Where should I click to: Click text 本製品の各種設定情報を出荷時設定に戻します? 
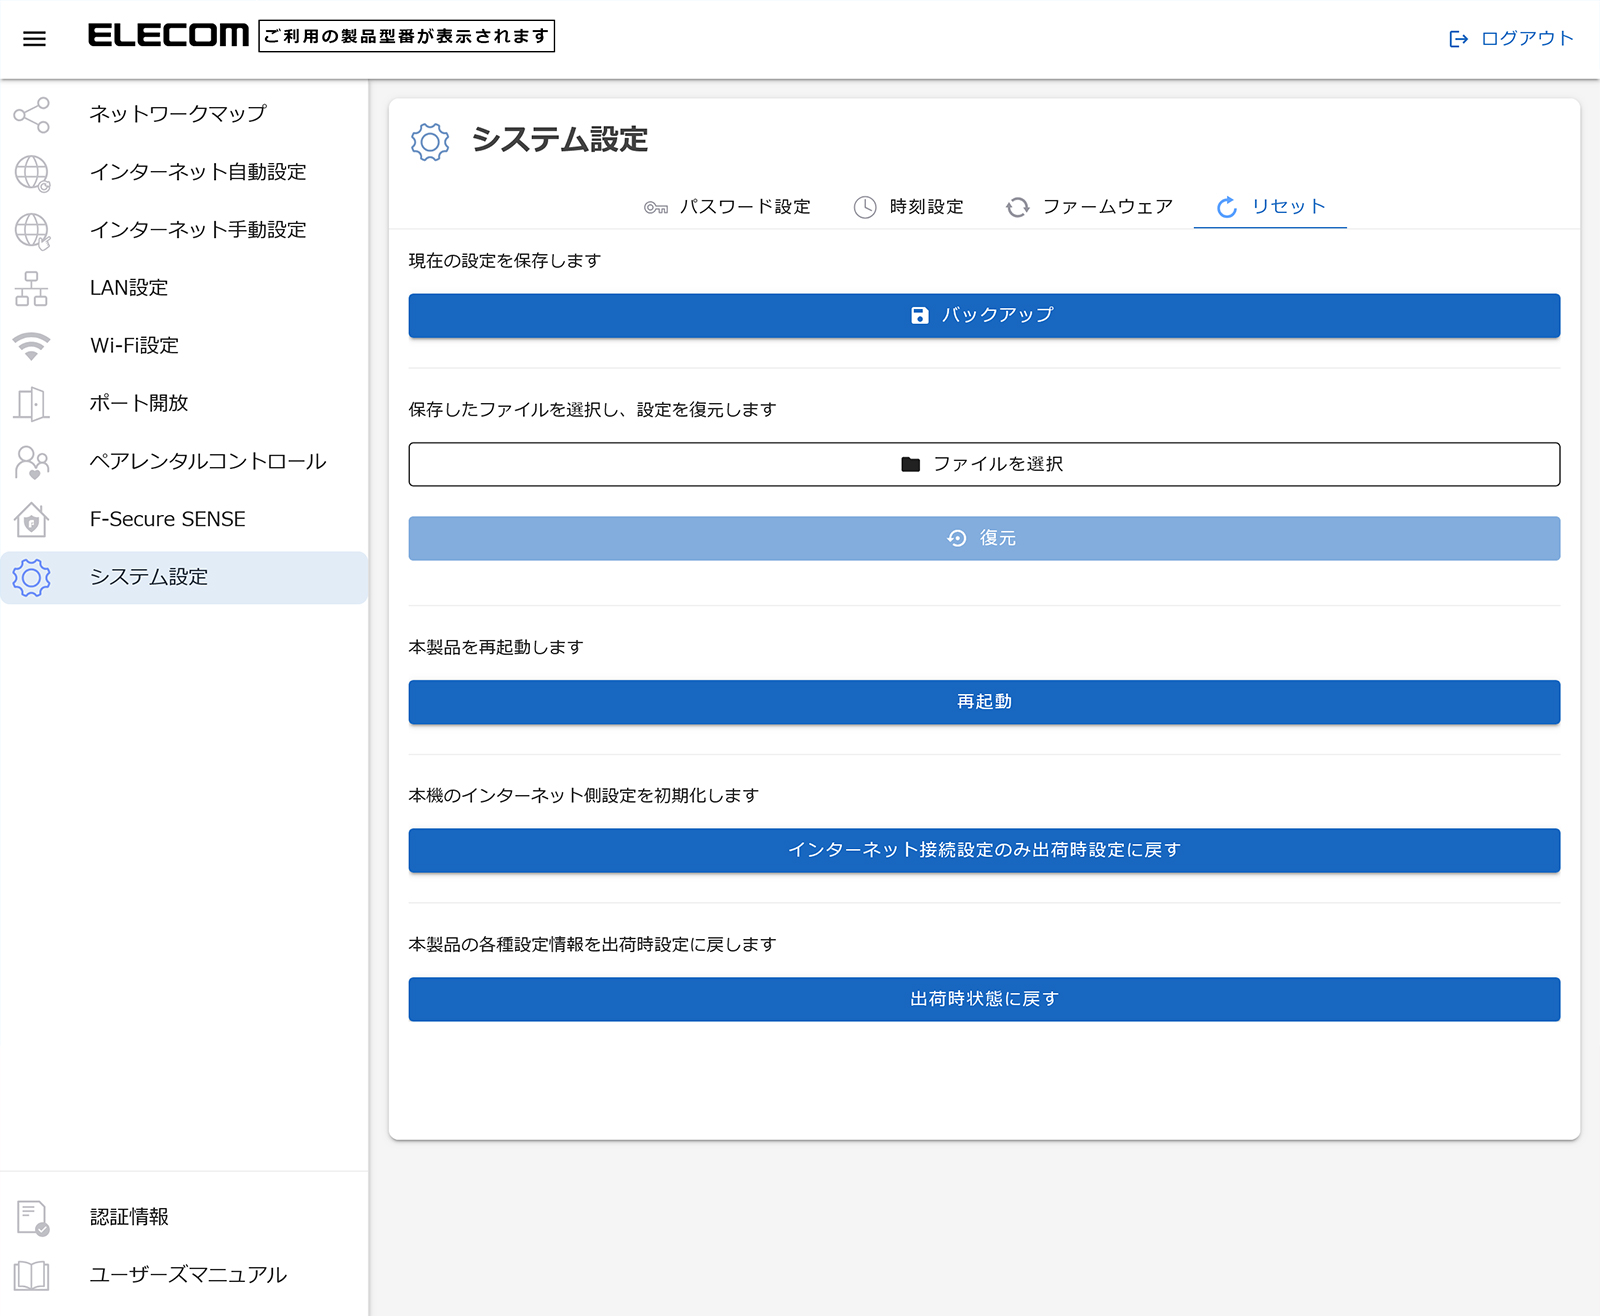(592, 945)
